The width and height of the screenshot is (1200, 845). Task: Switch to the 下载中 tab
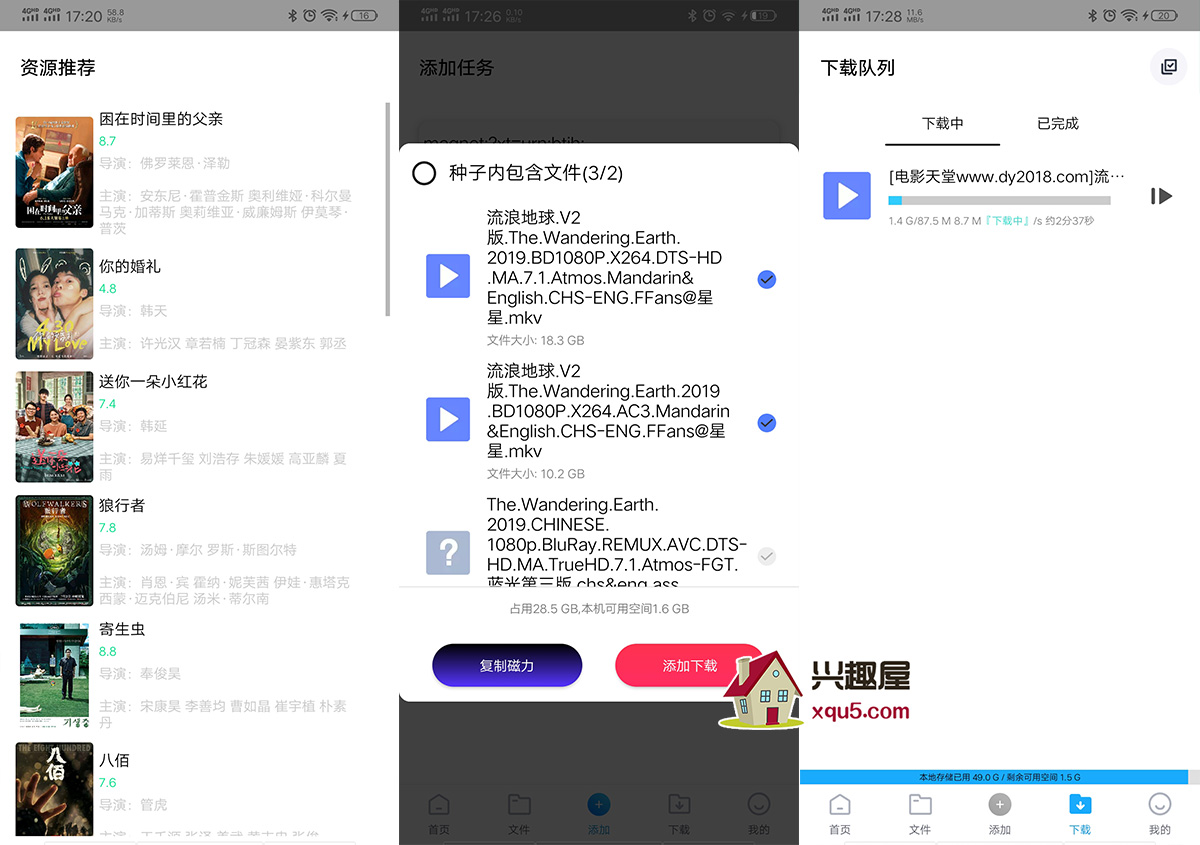(x=942, y=124)
